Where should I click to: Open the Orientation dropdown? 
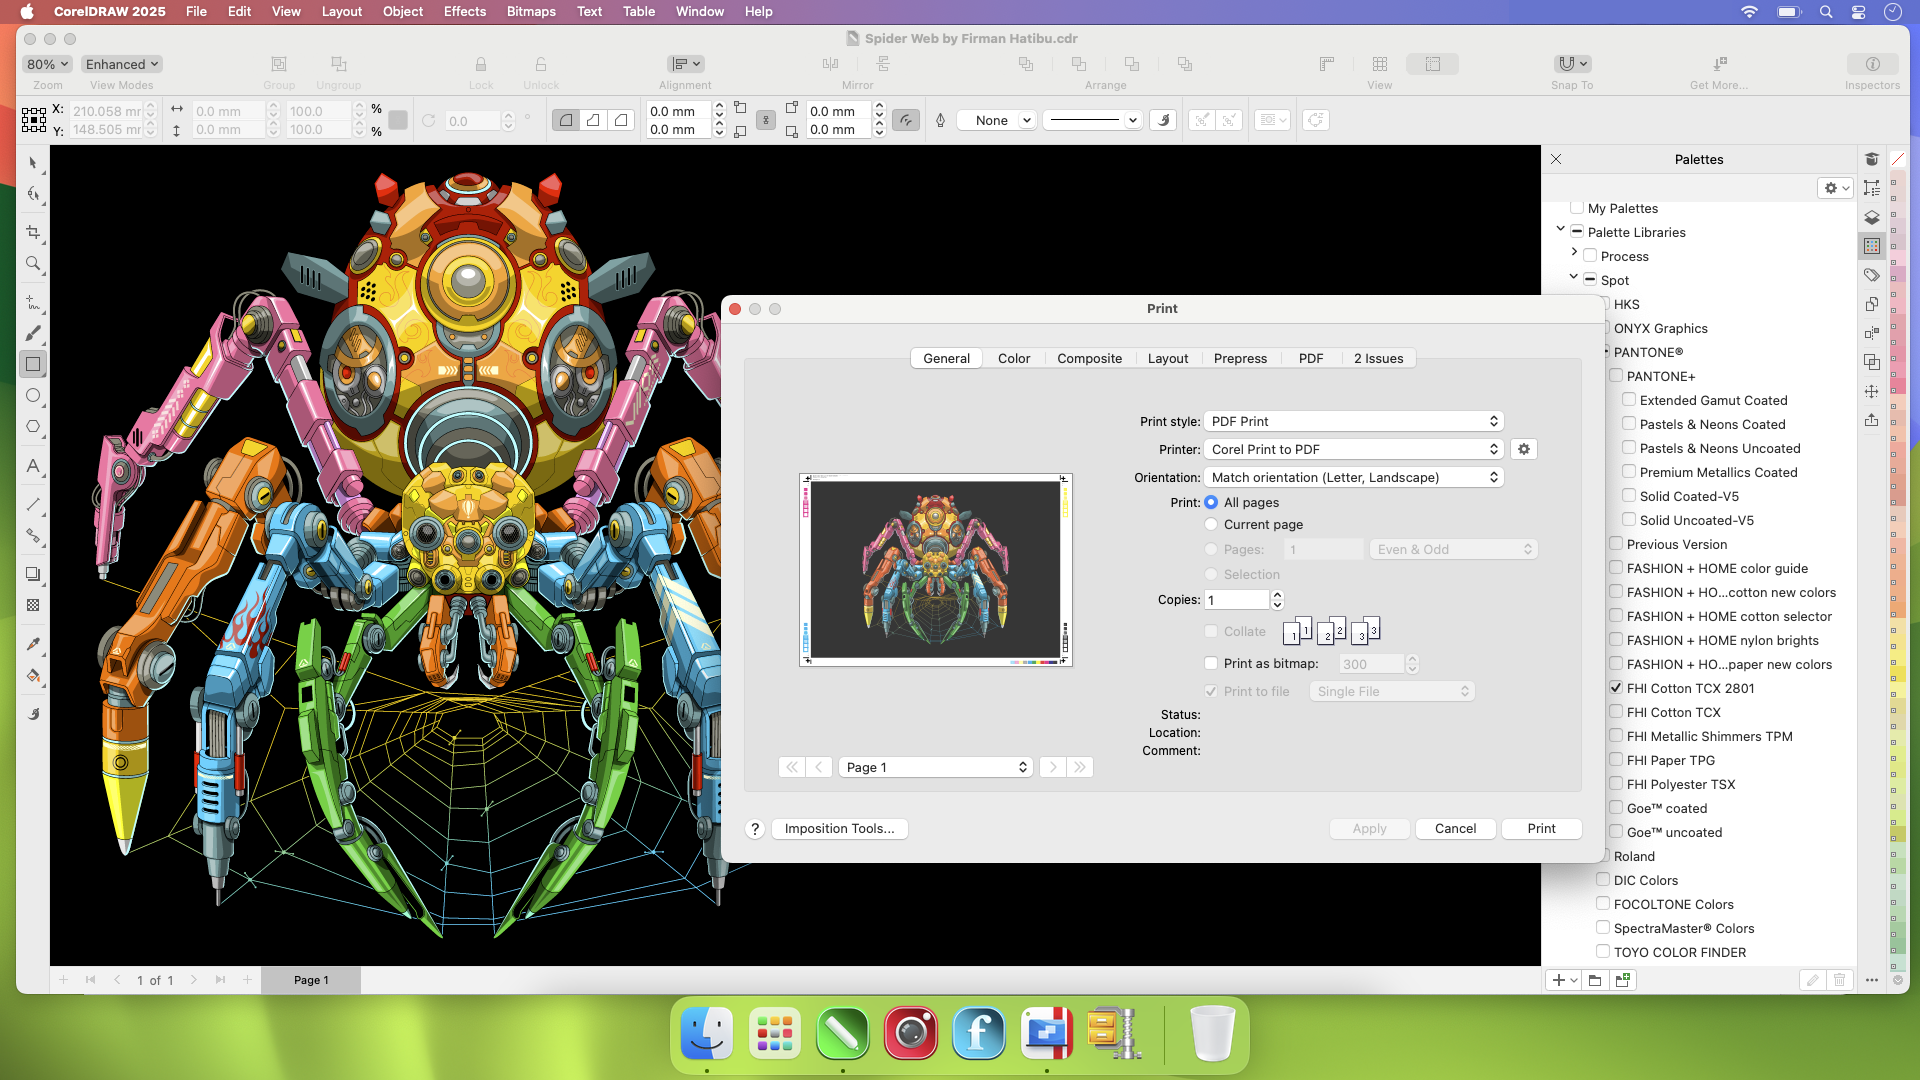point(1354,477)
